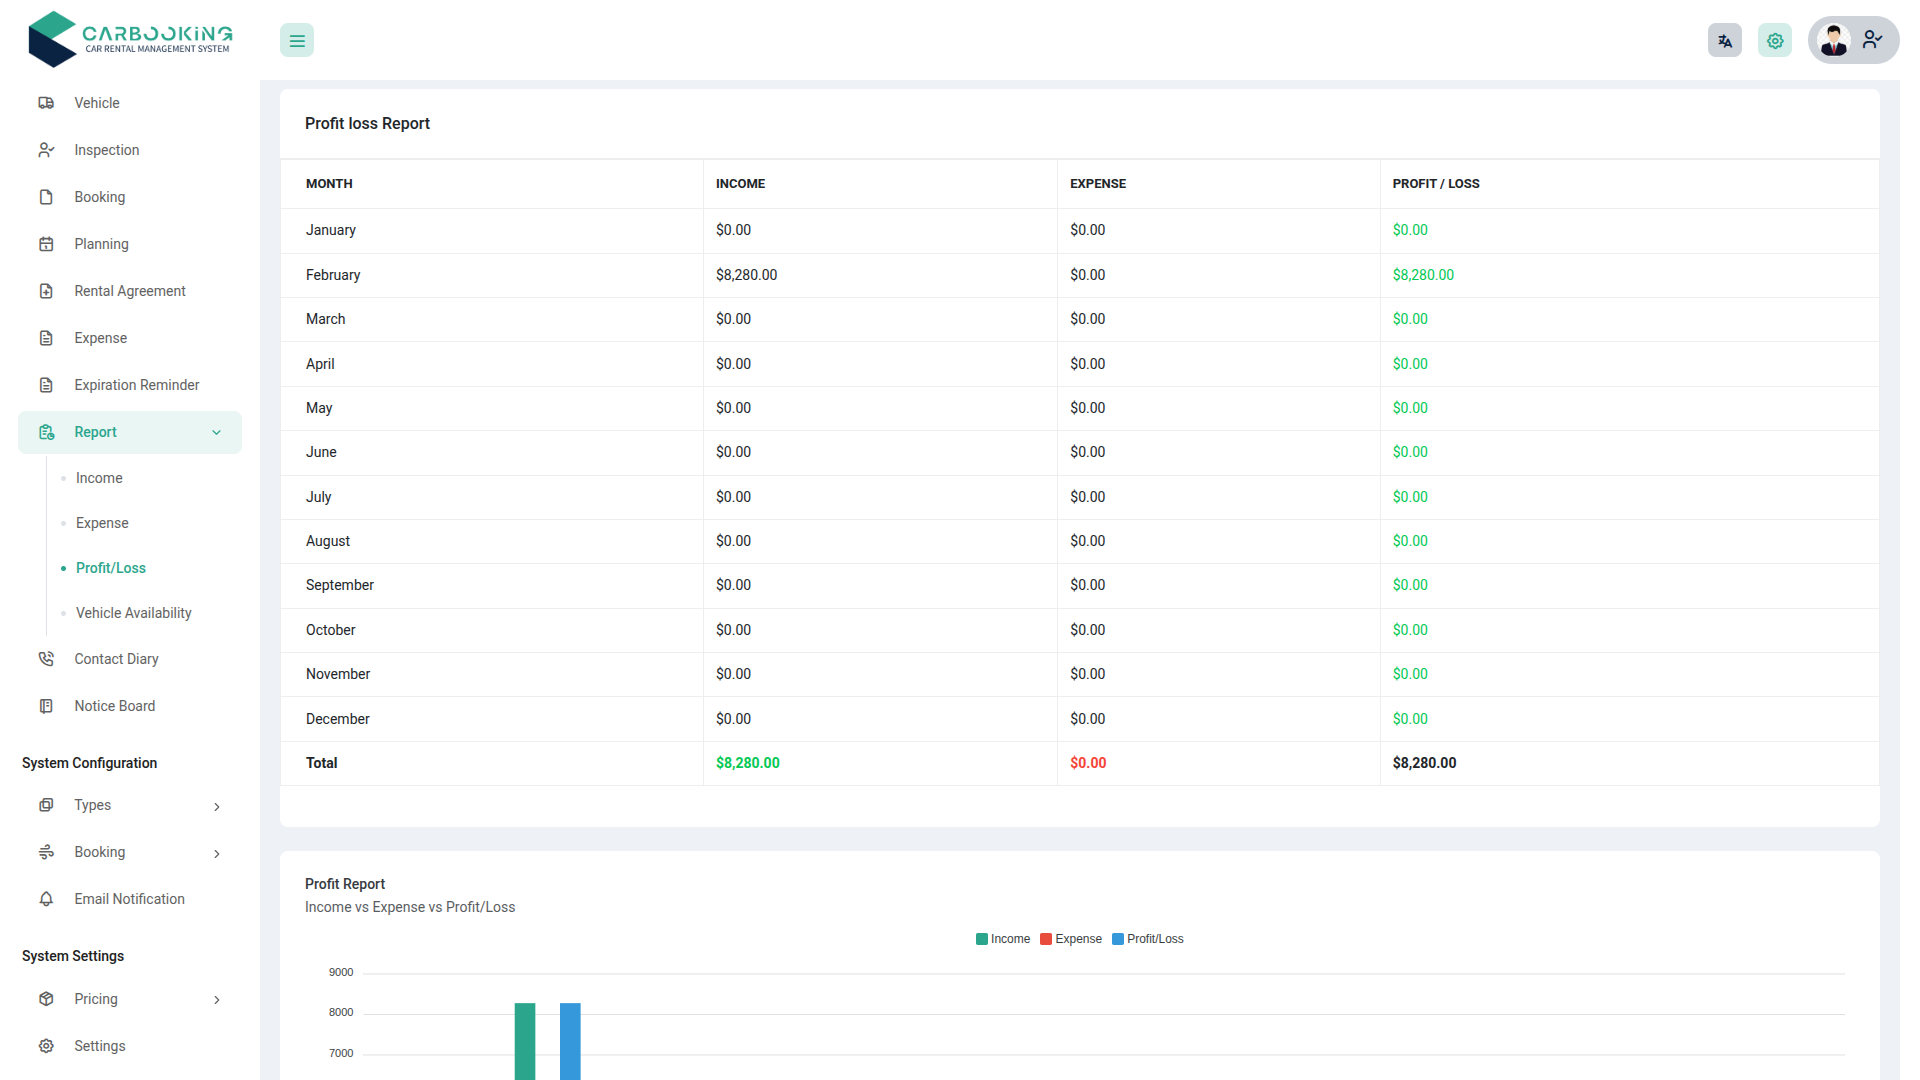Image resolution: width=1920 pixels, height=1080 pixels.
Task: Switch to the Income report page
Action: click(97, 478)
